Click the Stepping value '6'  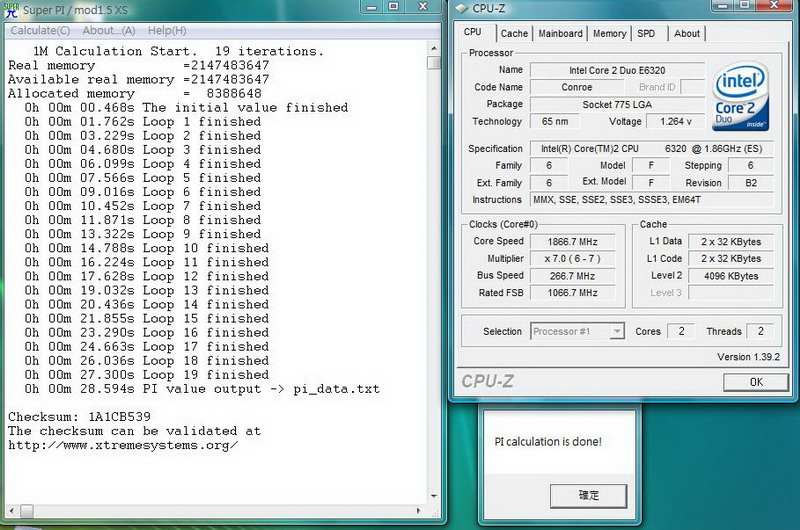[751, 165]
